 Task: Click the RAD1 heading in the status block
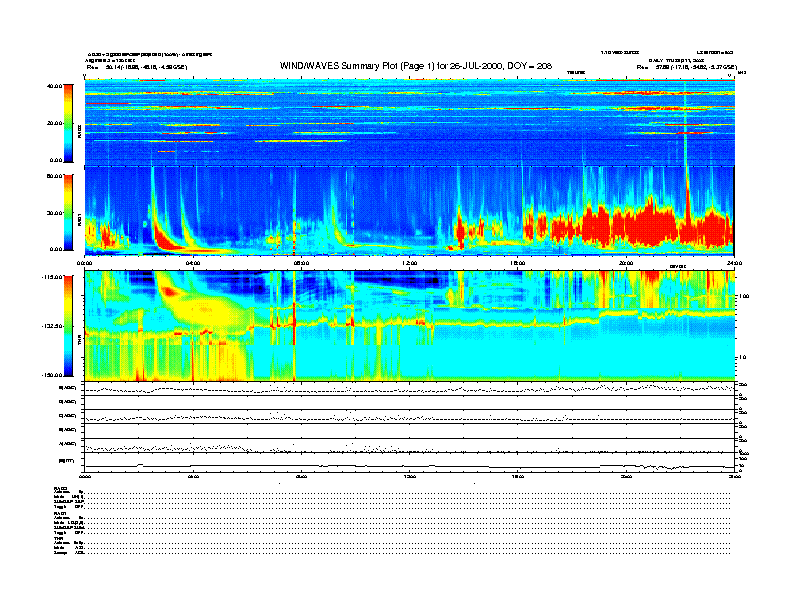(60, 513)
